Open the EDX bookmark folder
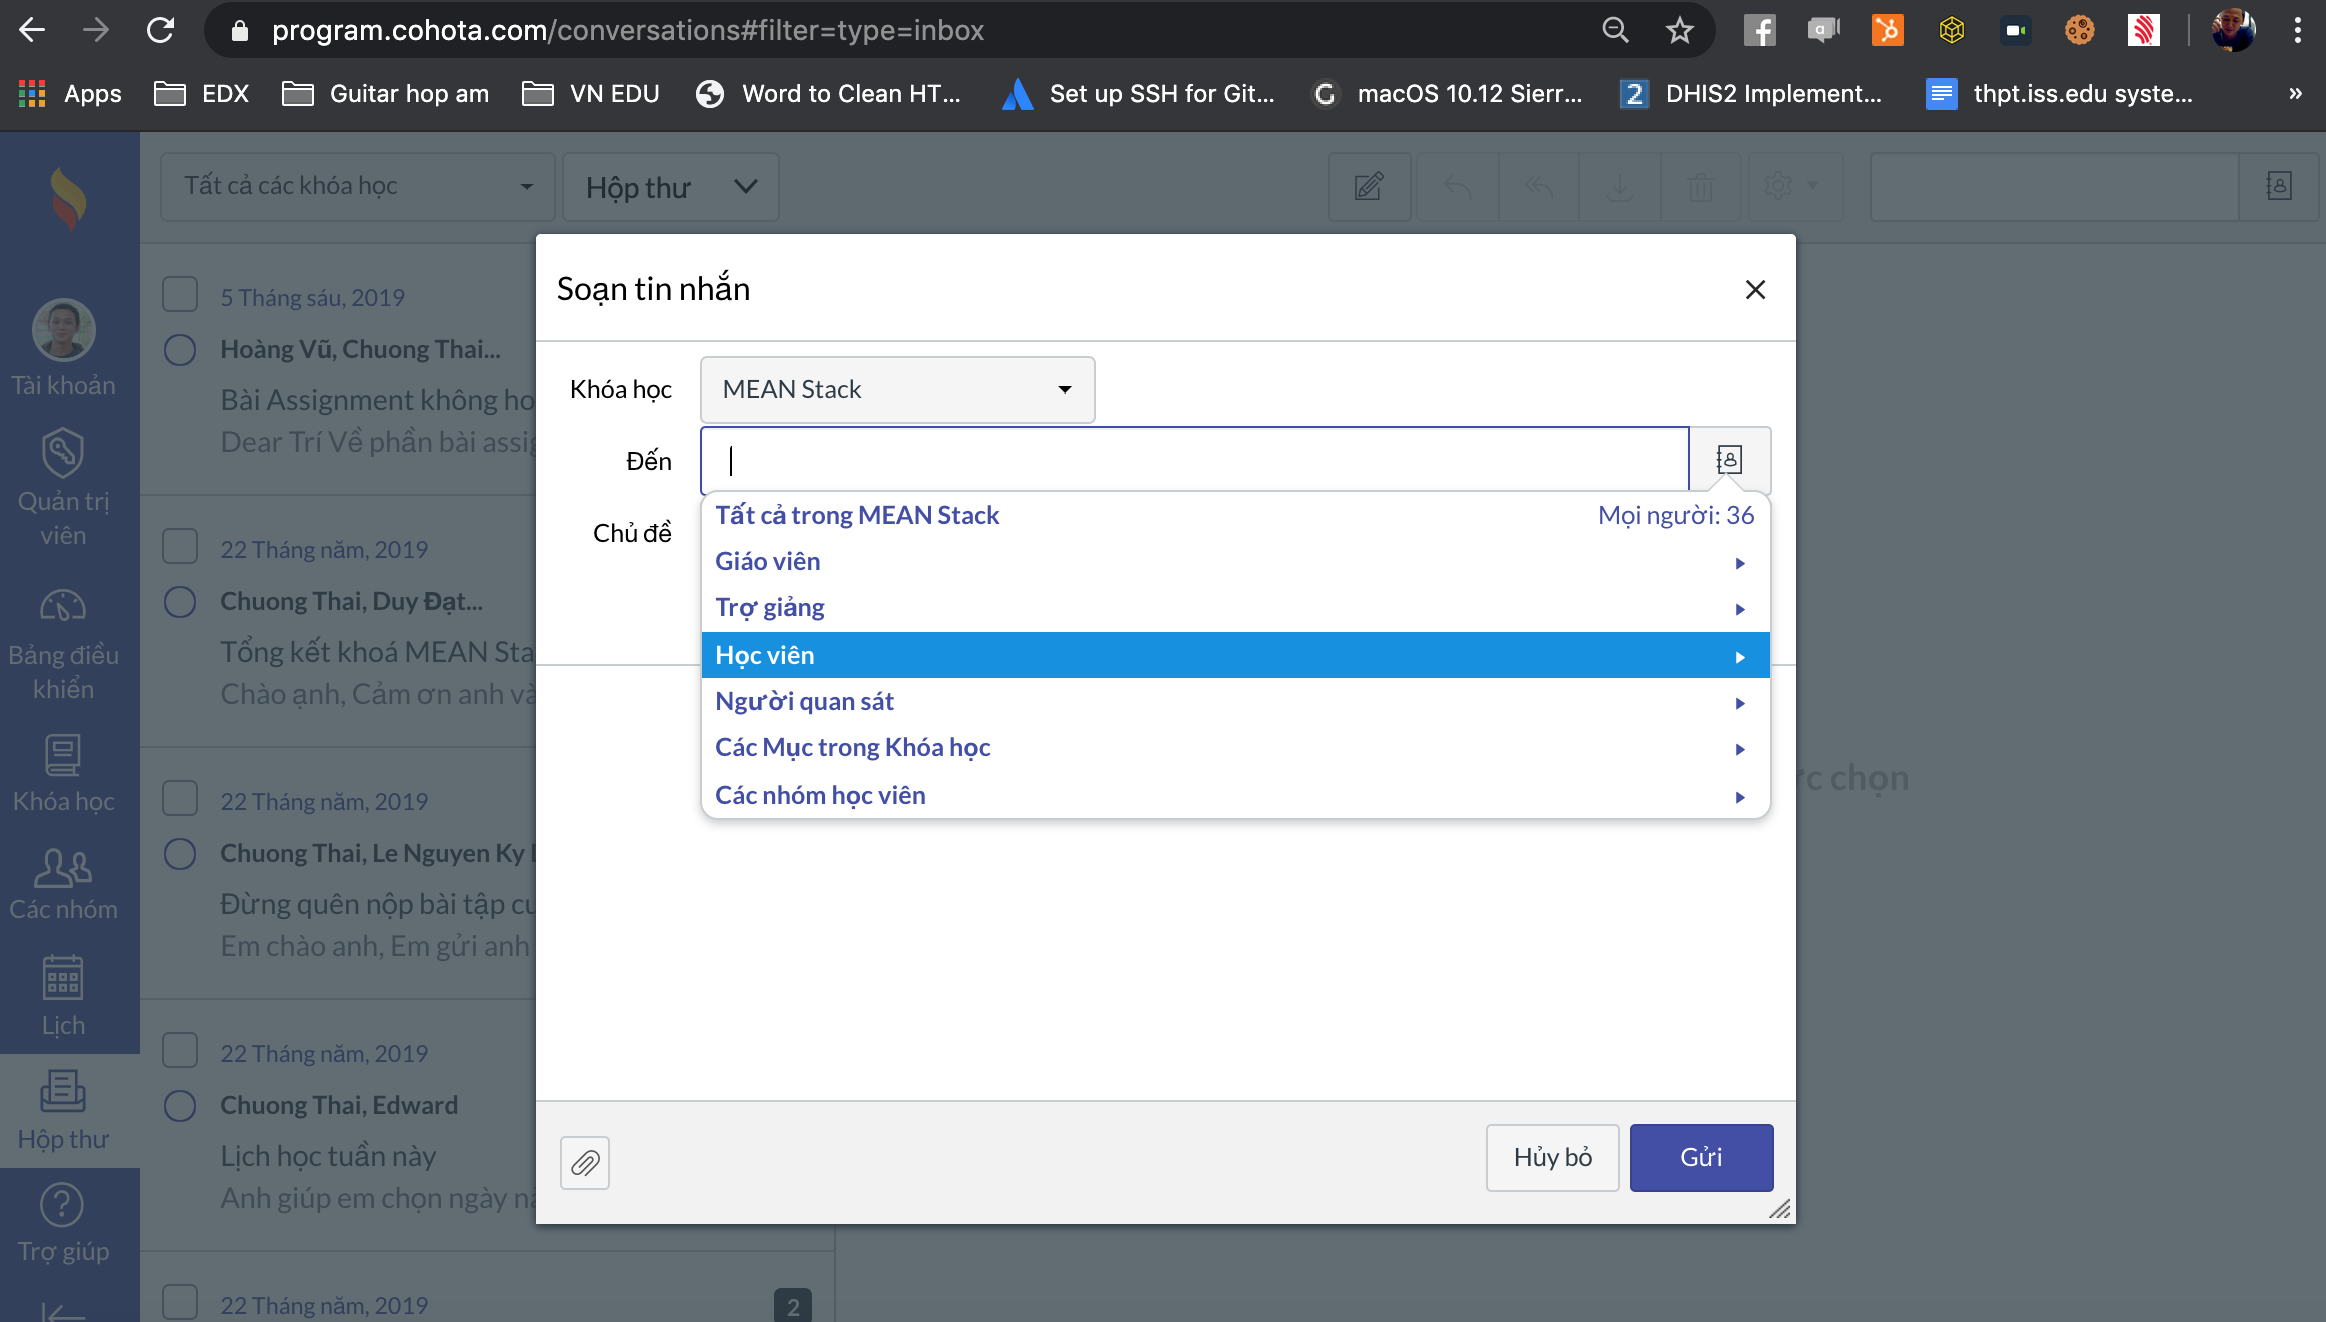The image size is (2326, 1322). [202, 94]
